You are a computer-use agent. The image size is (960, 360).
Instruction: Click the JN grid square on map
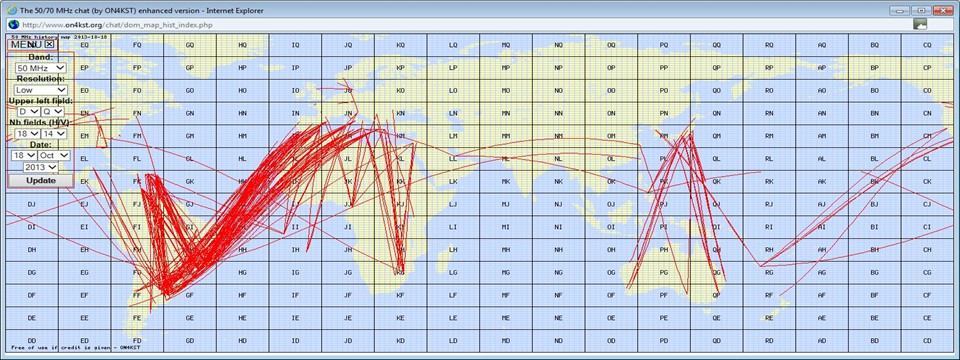(x=348, y=113)
